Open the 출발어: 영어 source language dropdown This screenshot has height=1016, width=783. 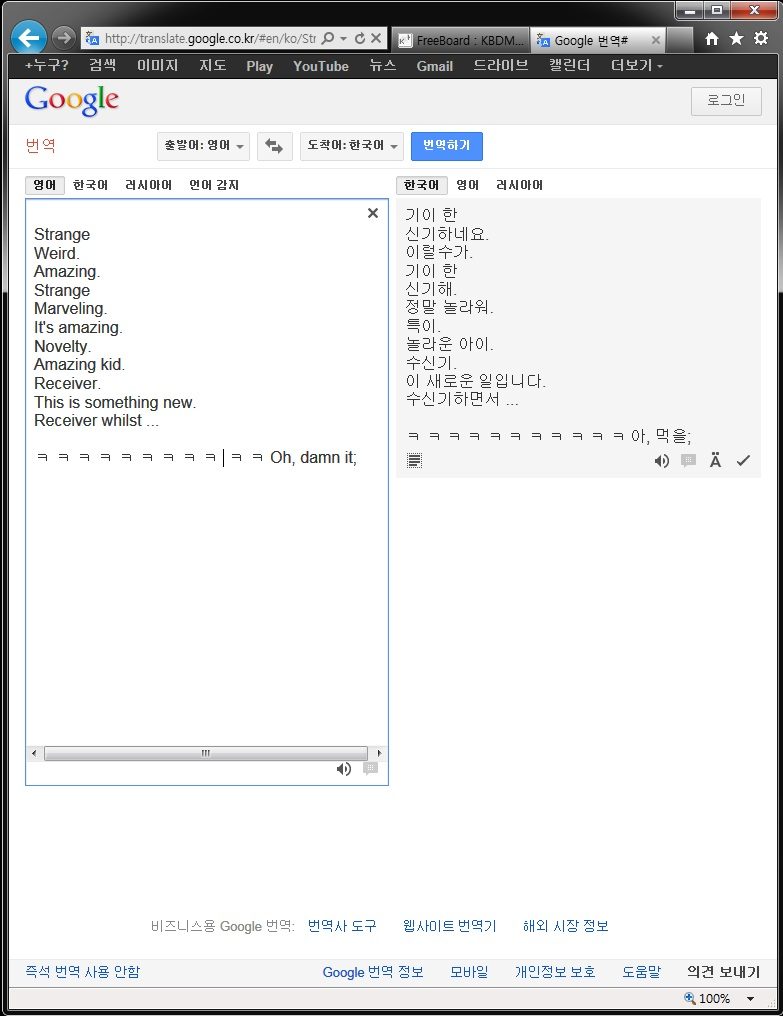[204, 146]
